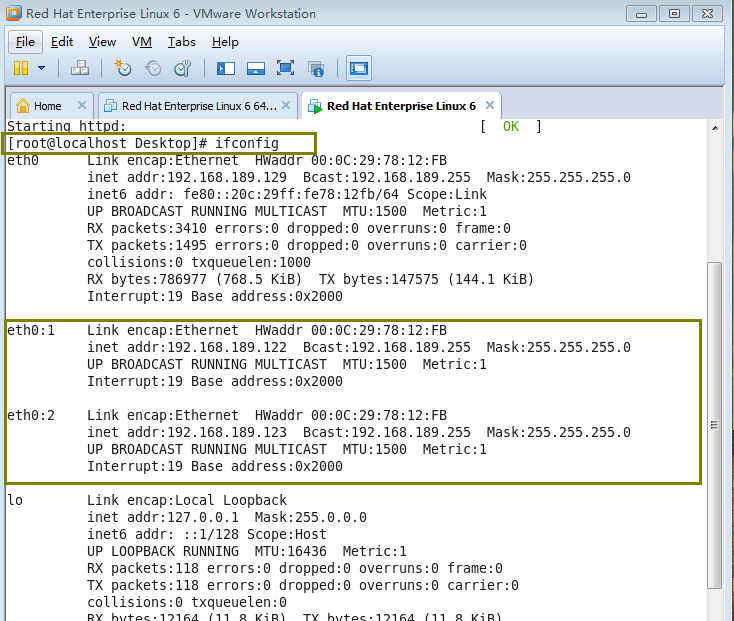Click inet addr:192.168.189.123 text

[187, 432]
